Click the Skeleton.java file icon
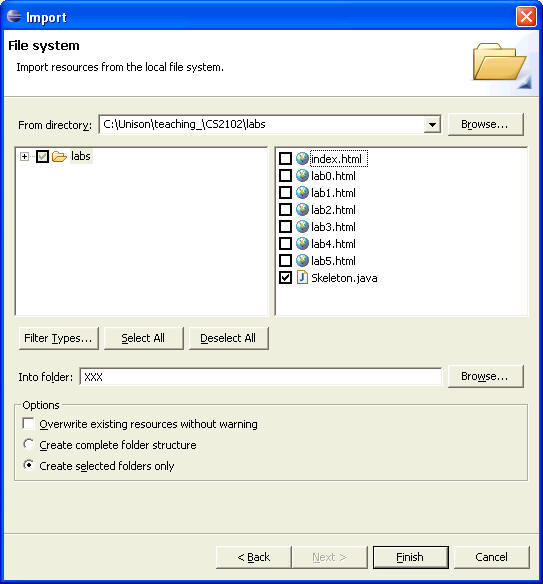Image resolution: width=543 pixels, height=584 pixels. pyautogui.click(x=302, y=277)
